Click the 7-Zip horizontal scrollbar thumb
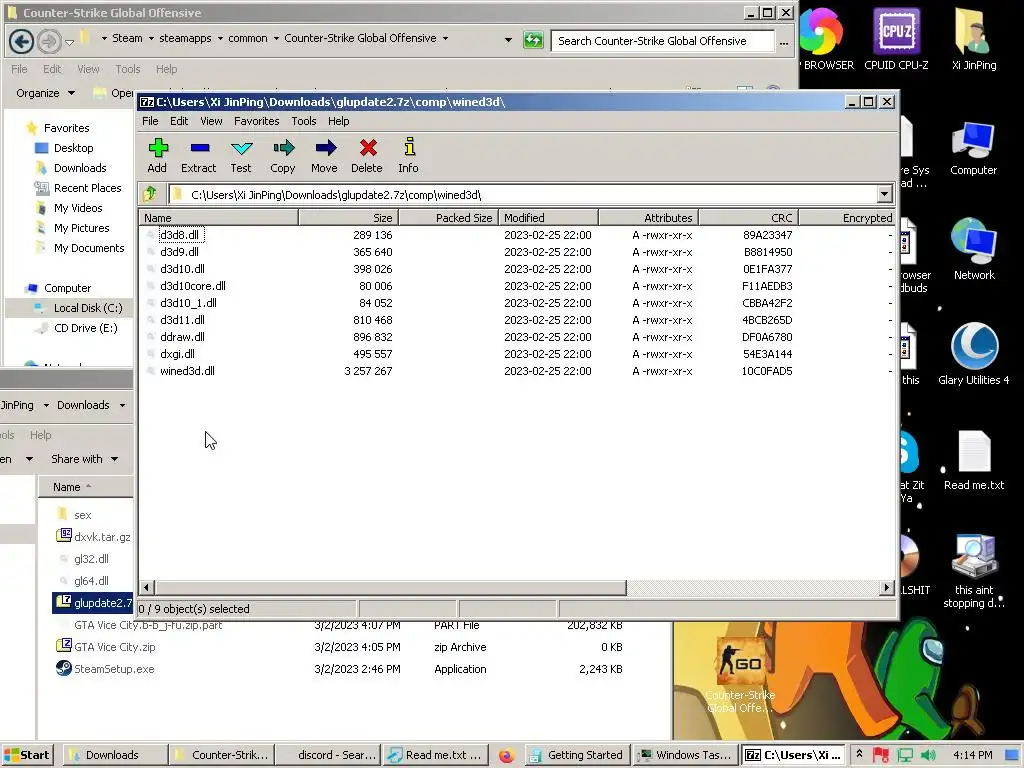The height and width of the screenshot is (768, 1024). tap(391, 588)
